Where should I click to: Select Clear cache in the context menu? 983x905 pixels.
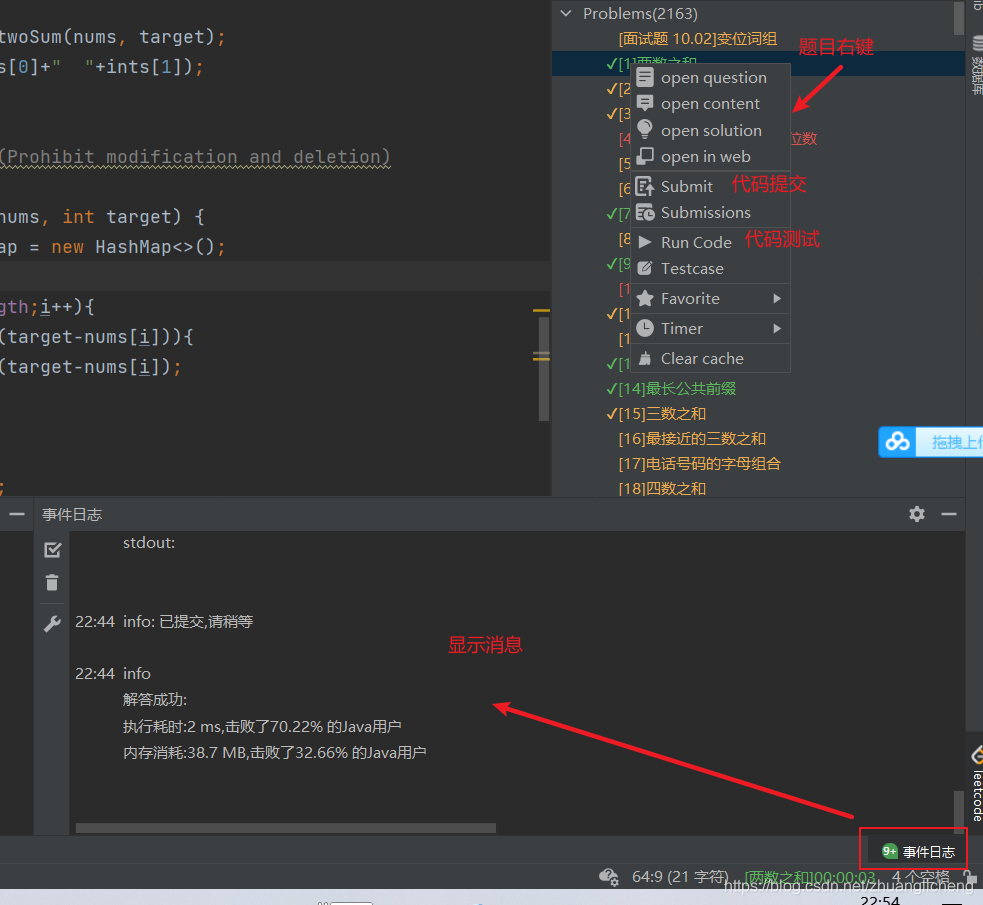click(x=710, y=358)
